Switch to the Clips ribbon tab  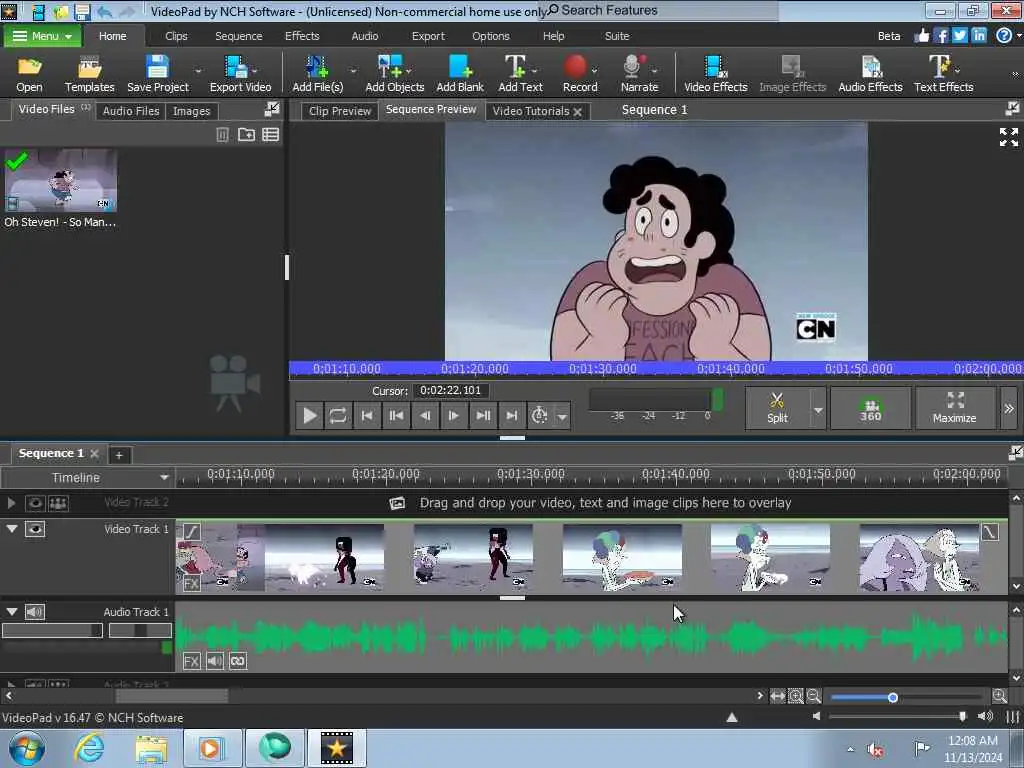(176, 36)
